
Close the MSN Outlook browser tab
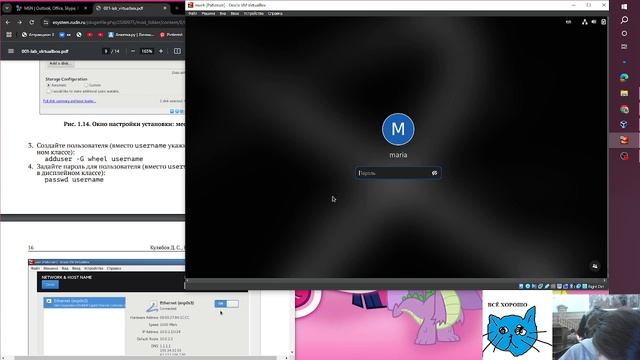pyautogui.click(x=85, y=8)
